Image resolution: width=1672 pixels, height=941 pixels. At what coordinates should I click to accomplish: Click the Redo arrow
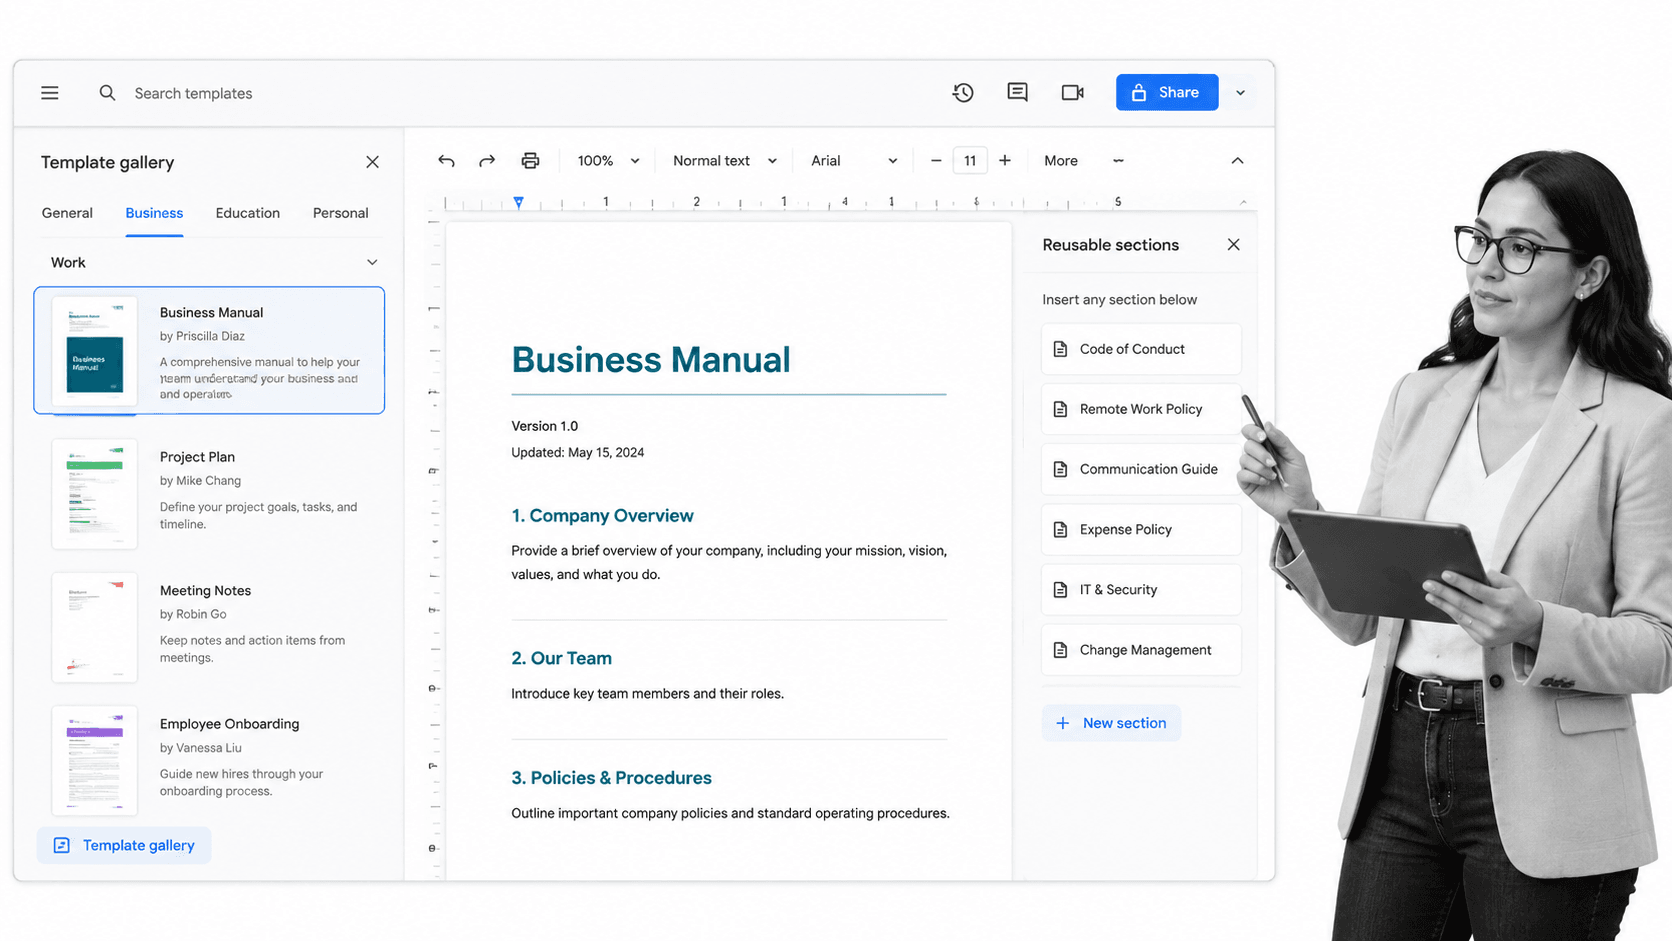click(x=487, y=161)
